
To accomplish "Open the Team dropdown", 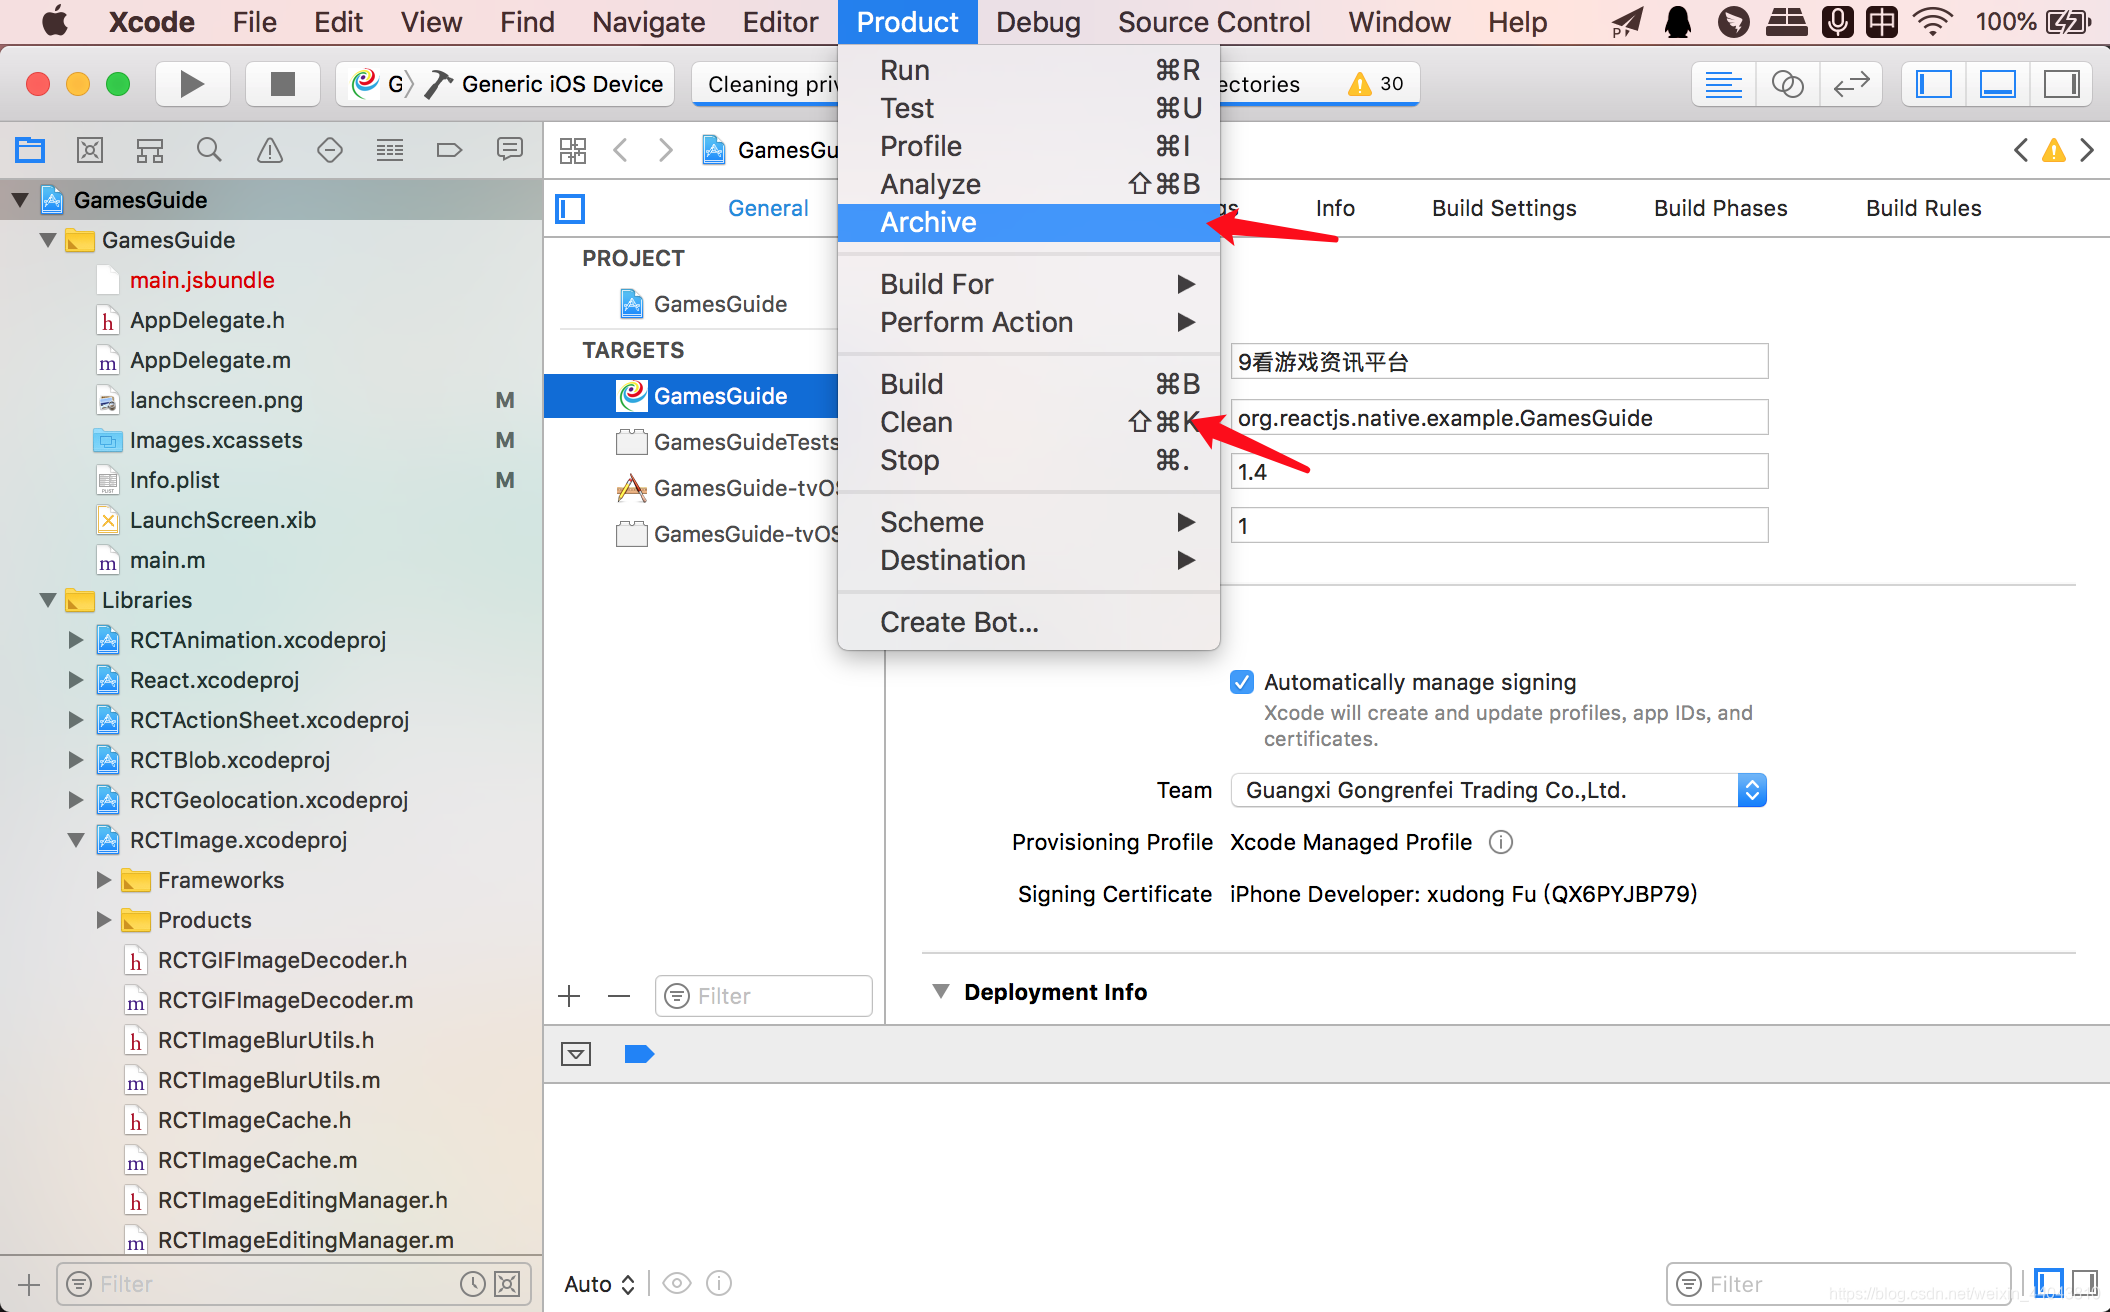I will tap(1499, 790).
